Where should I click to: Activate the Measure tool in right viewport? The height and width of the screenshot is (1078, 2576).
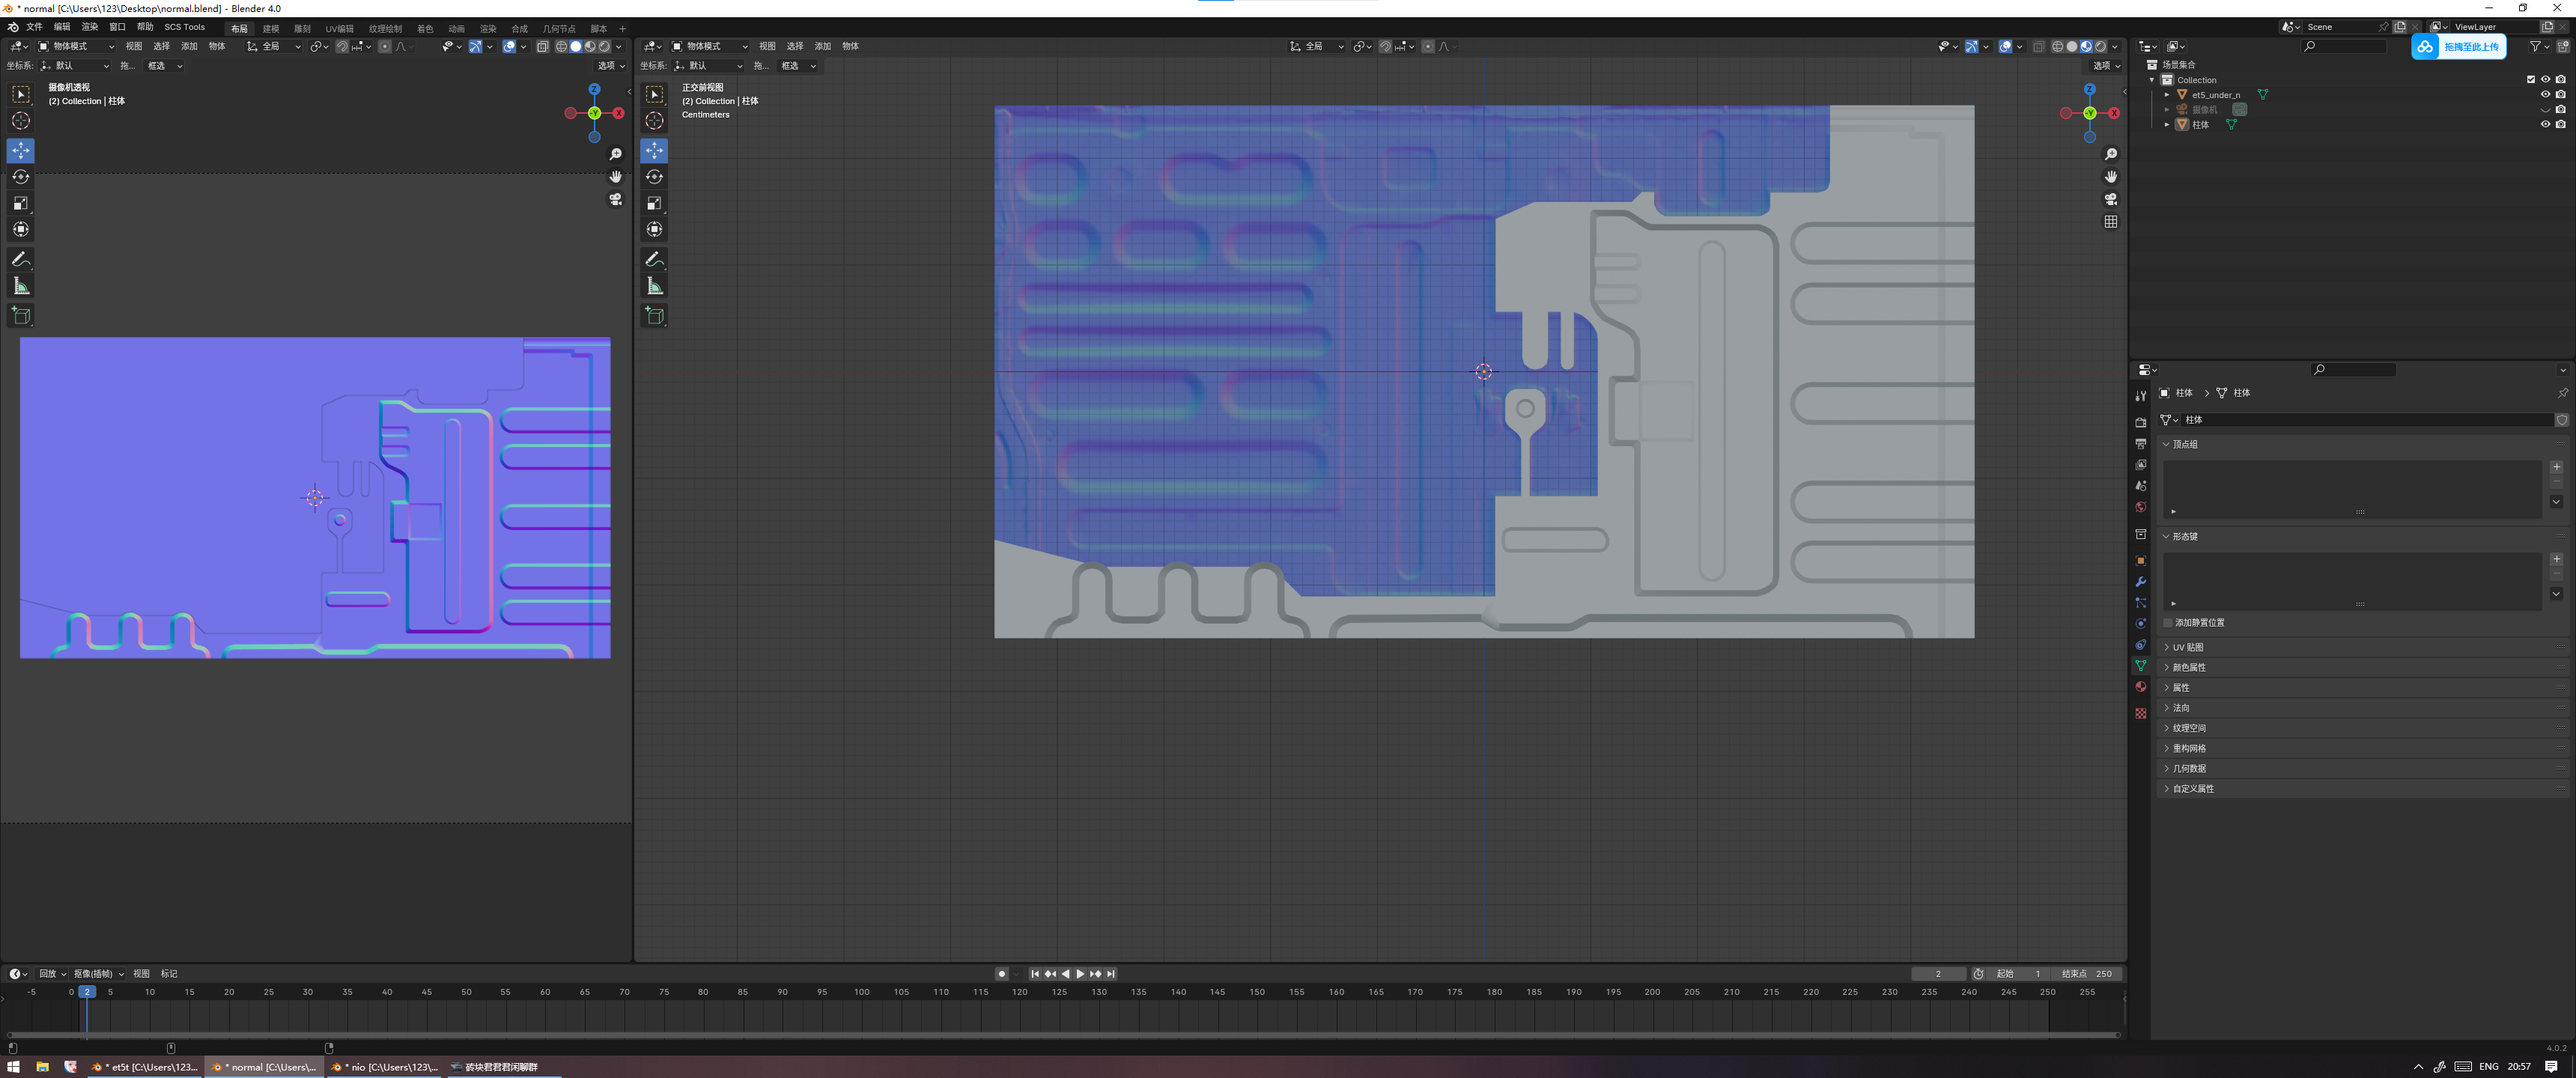coord(654,287)
